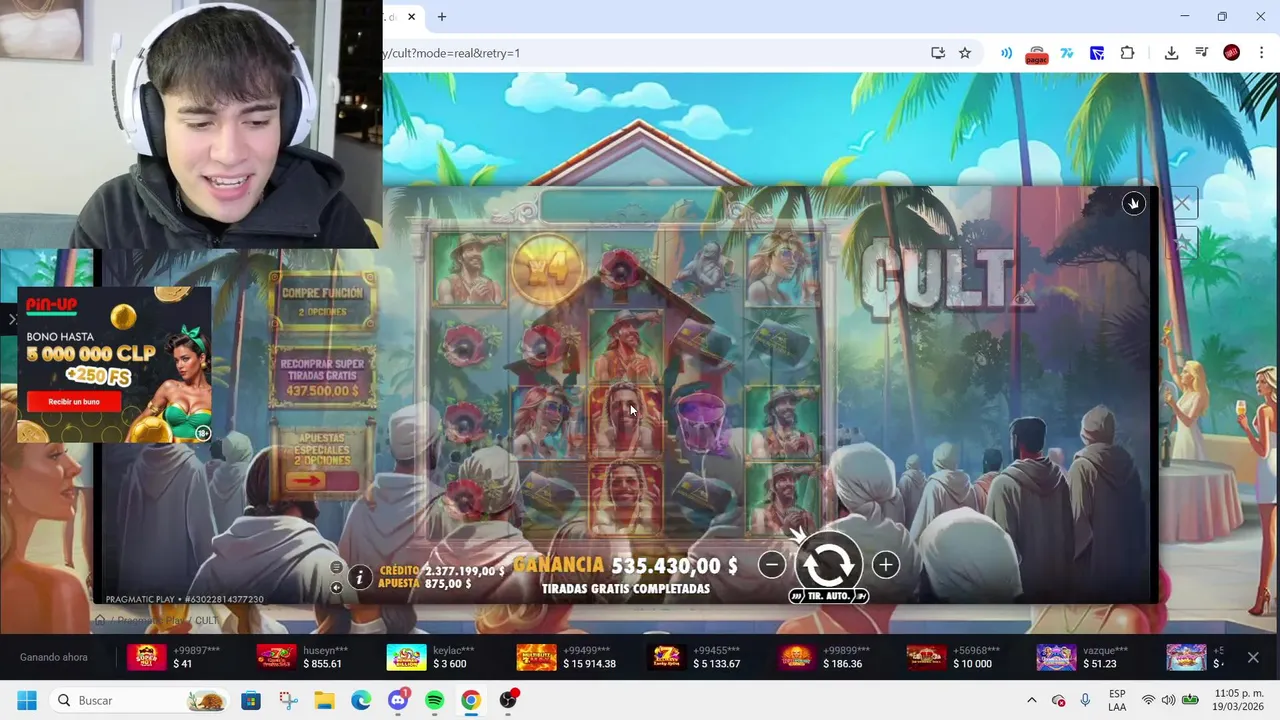
Task: Bookmark this page with the star icon
Action: pyautogui.click(x=965, y=53)
